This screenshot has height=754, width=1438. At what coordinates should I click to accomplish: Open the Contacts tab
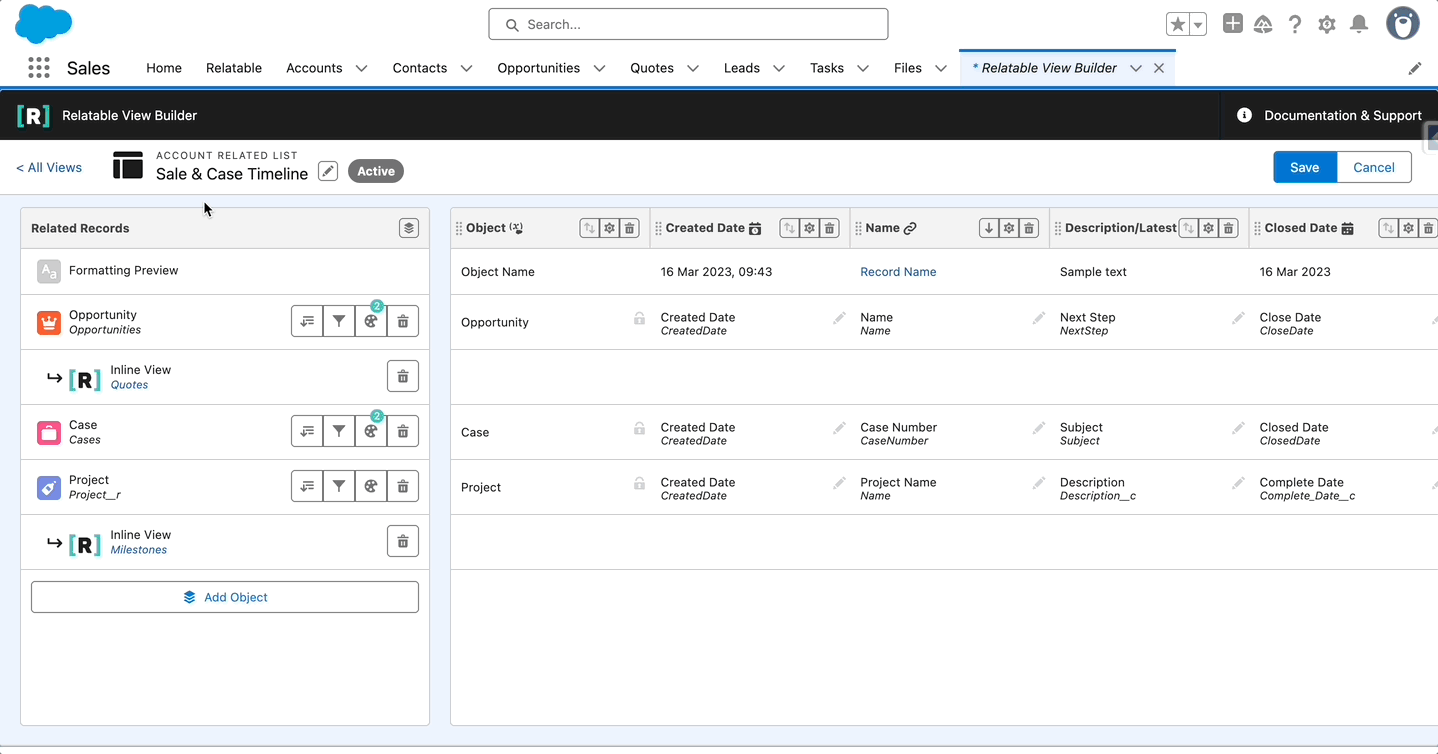[420, 68]
